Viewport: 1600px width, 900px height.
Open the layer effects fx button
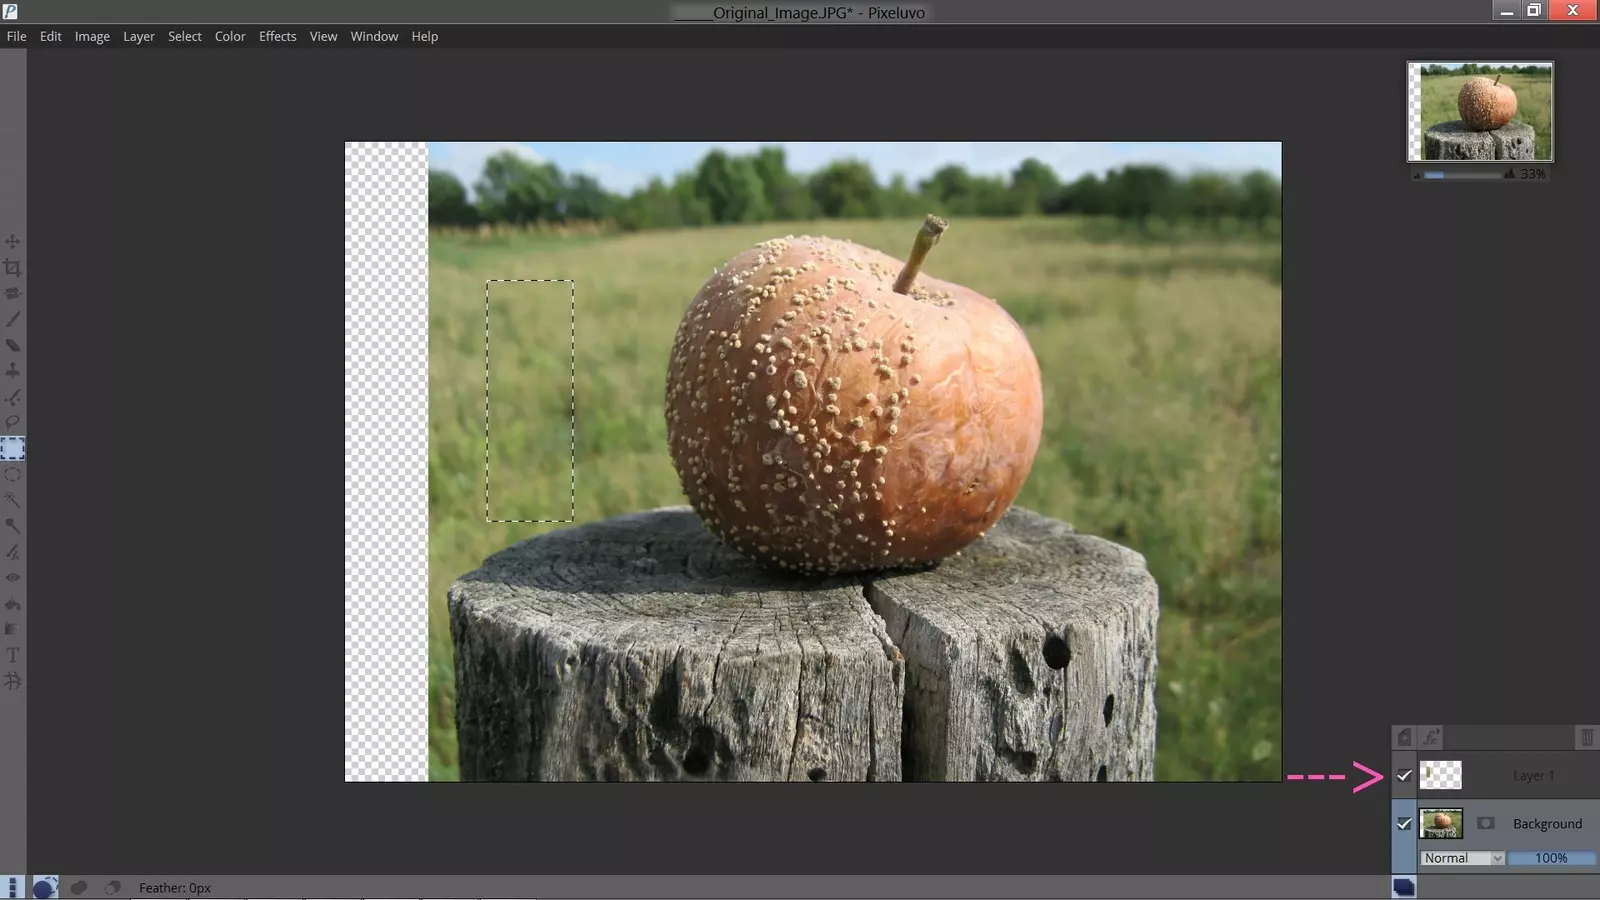click(1431, 738)
